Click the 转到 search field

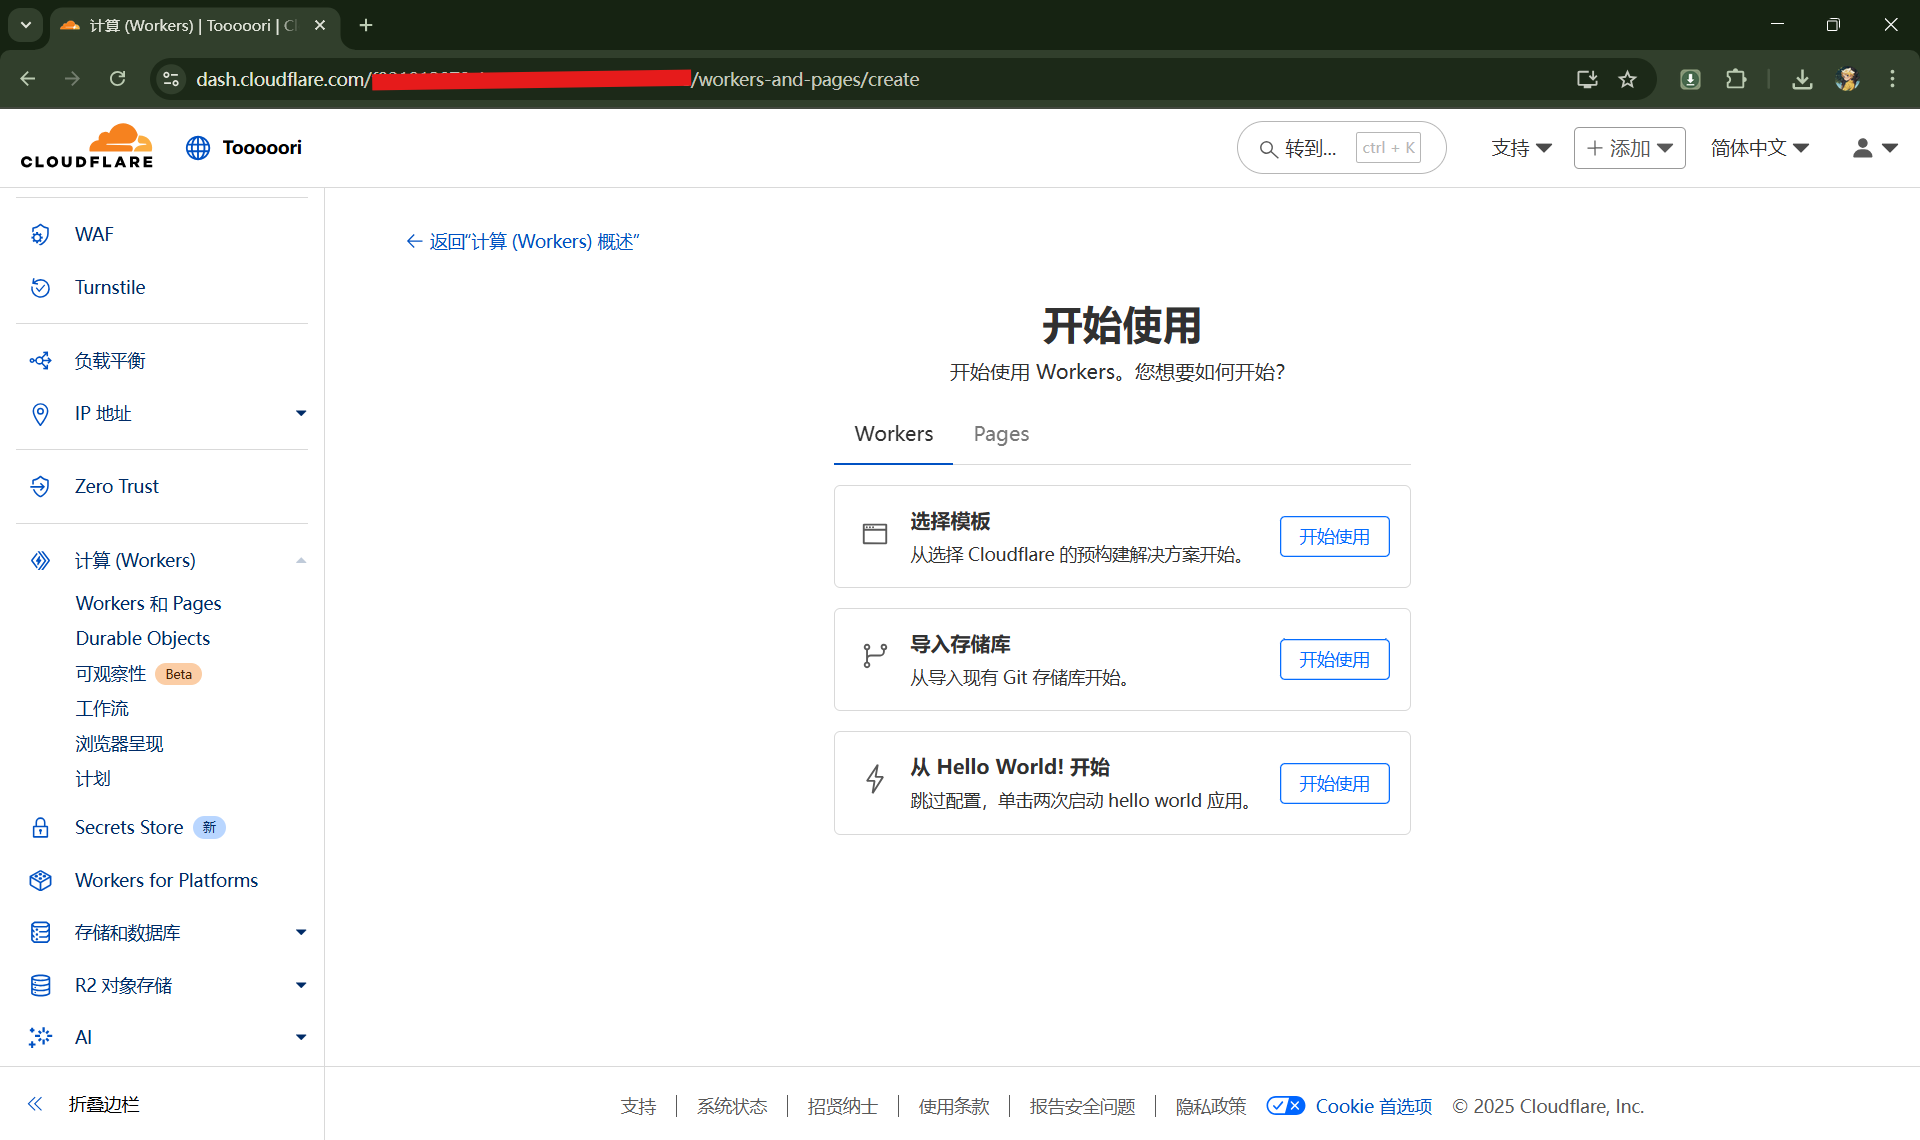coord(1340,148)
